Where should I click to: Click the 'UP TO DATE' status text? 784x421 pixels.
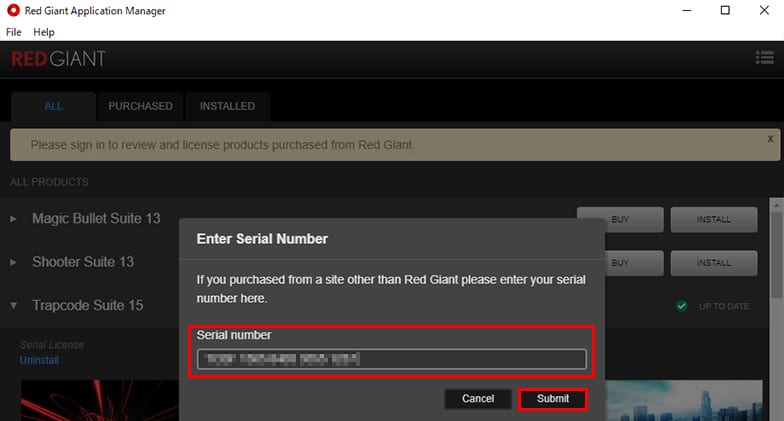point(724,306)
